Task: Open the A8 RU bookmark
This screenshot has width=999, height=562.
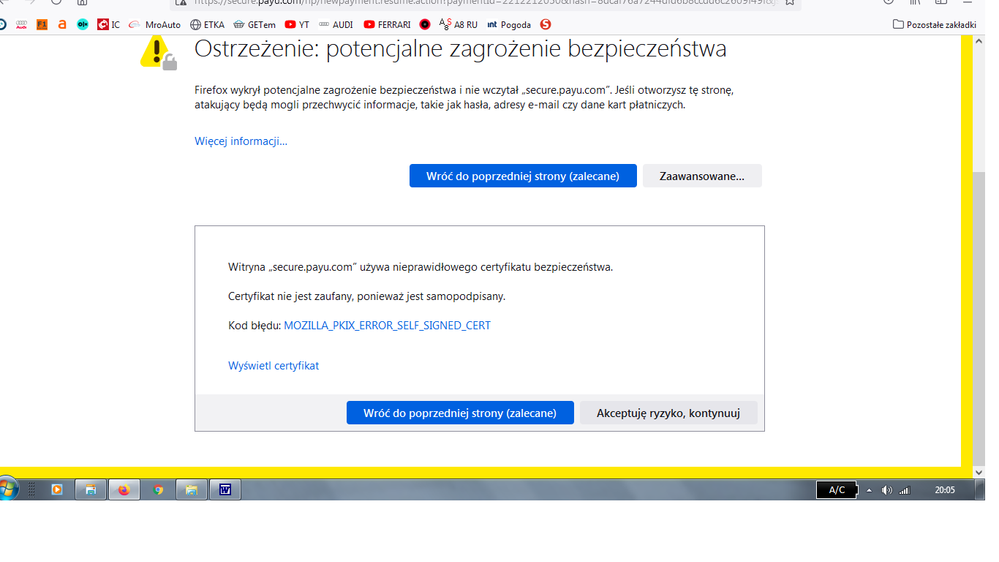Action: (458, 25)
